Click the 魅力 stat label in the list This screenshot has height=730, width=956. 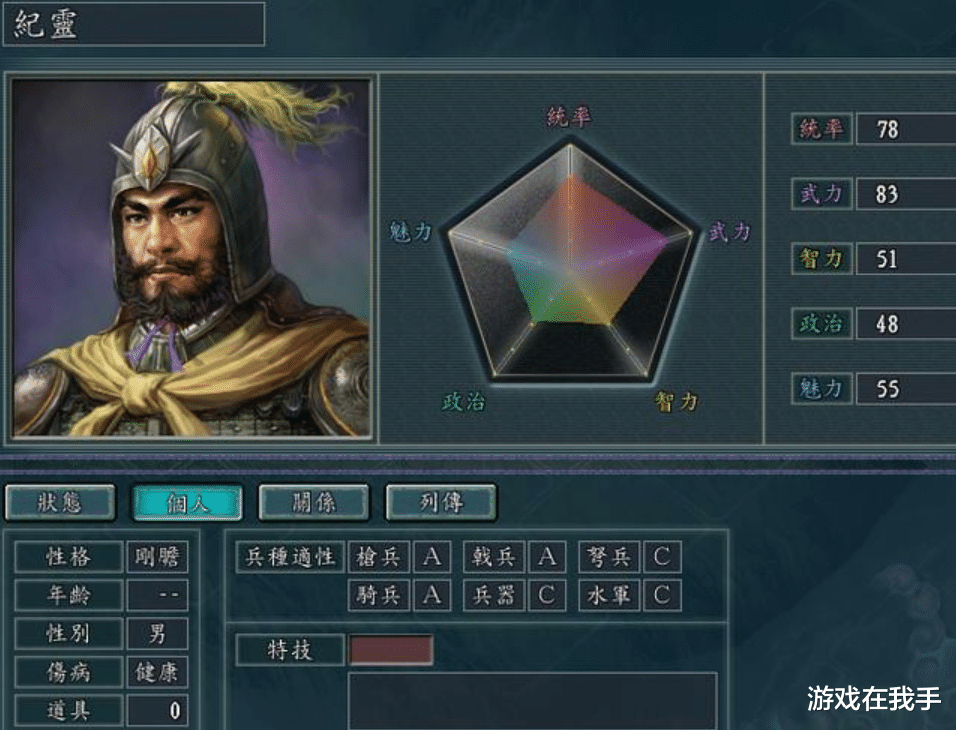click(821, 388)
